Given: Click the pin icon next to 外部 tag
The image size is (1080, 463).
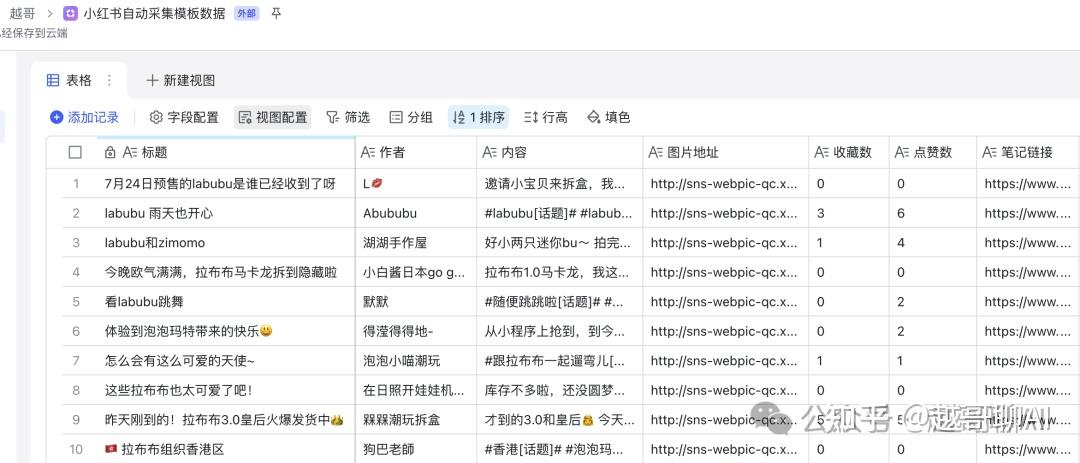Looking at the screenshot, I should (x=276, y=13).
